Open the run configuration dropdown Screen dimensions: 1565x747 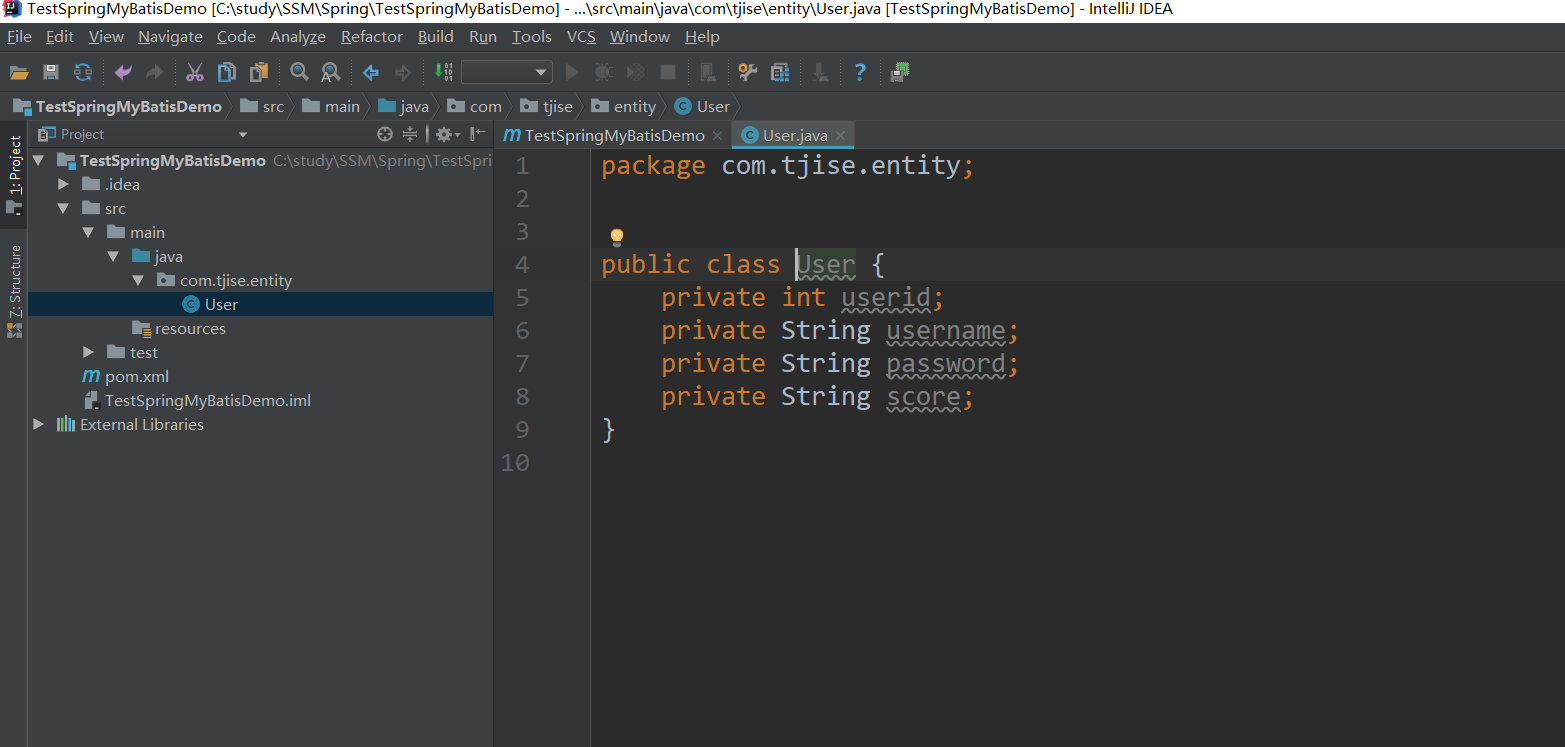click(x=507, y=72)
